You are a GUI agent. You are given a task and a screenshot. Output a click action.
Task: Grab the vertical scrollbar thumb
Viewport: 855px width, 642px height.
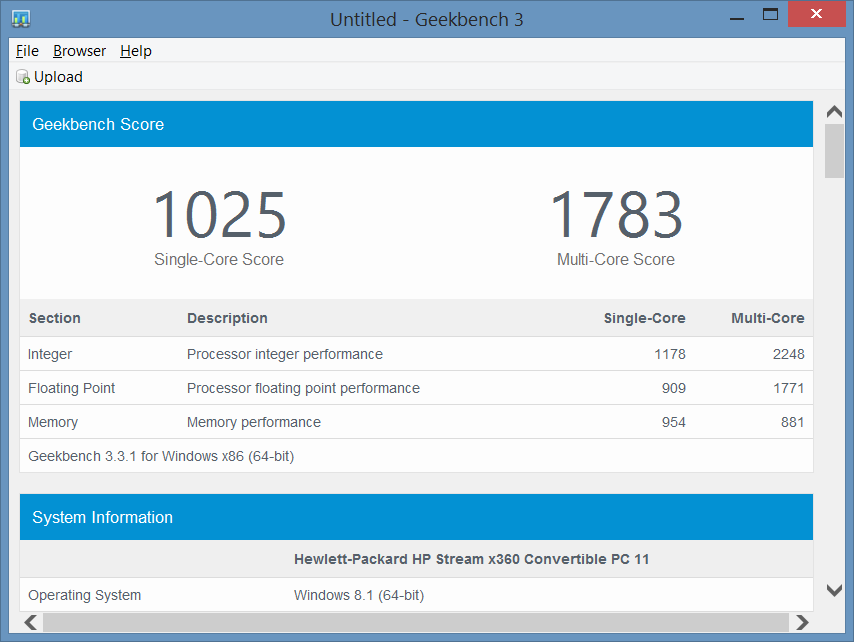834,151
